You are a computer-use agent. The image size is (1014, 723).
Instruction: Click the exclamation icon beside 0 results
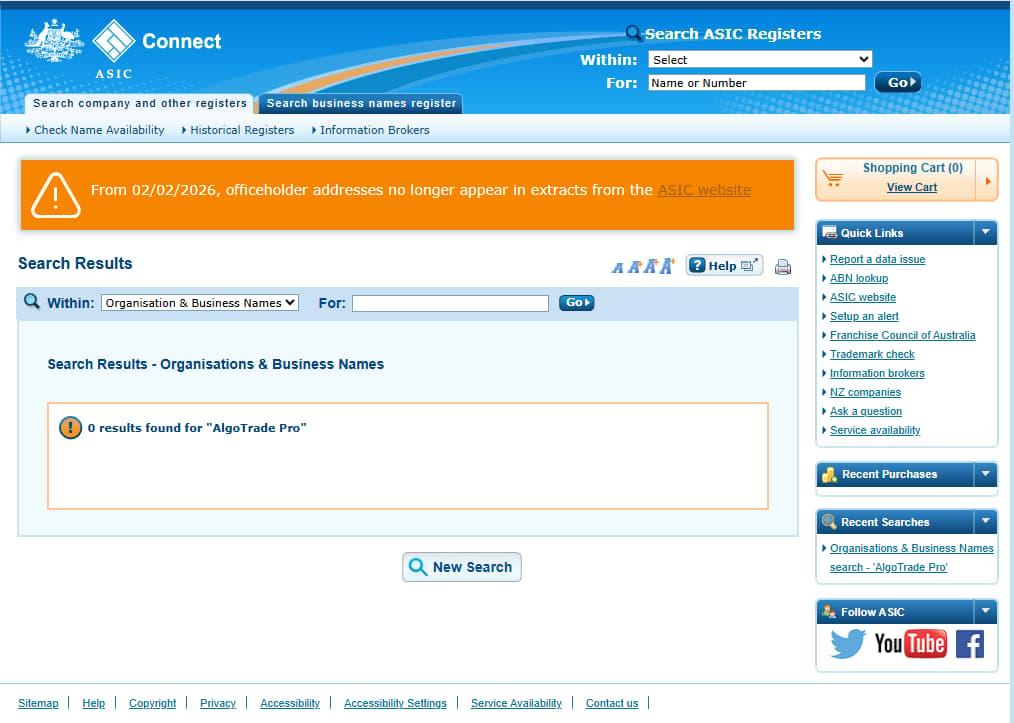click(70, 427)
